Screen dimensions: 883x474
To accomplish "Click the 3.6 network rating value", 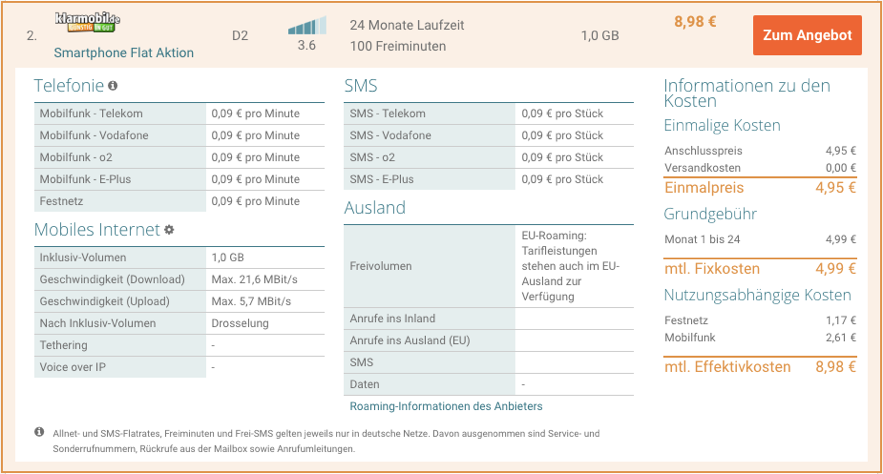I will pyautogui.click(x=307, y=45).
